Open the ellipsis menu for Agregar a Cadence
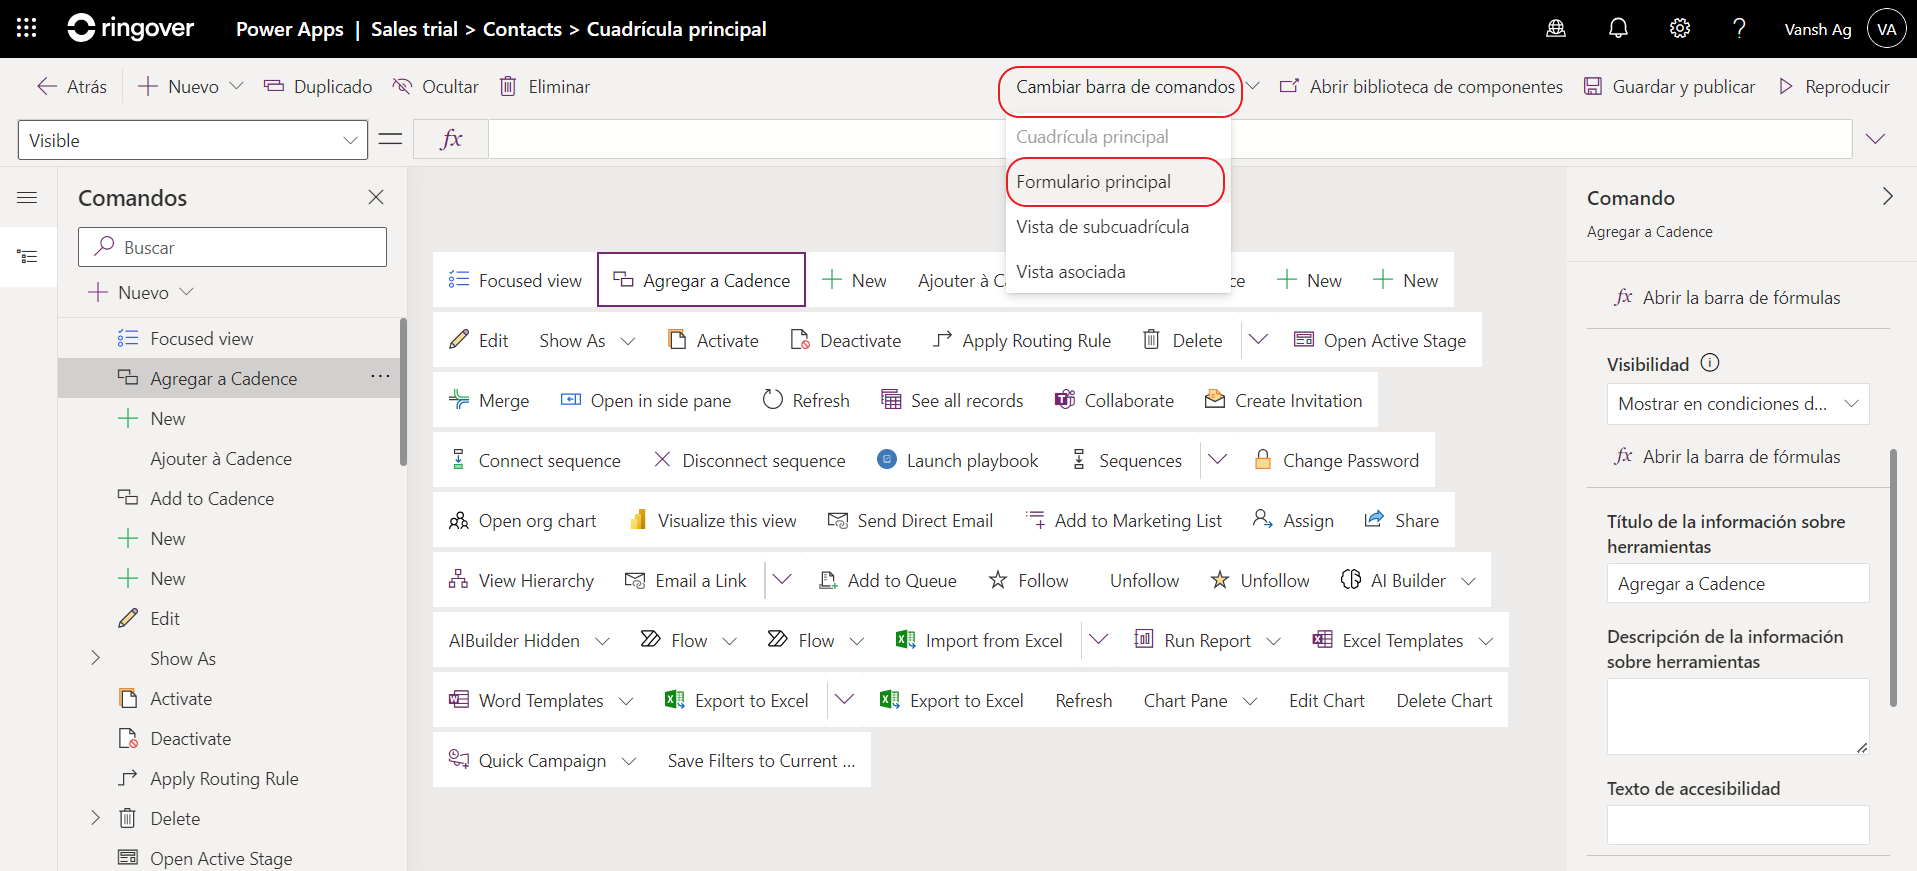This screenshot has height=871, width=1917. click(x=380, y=376)
